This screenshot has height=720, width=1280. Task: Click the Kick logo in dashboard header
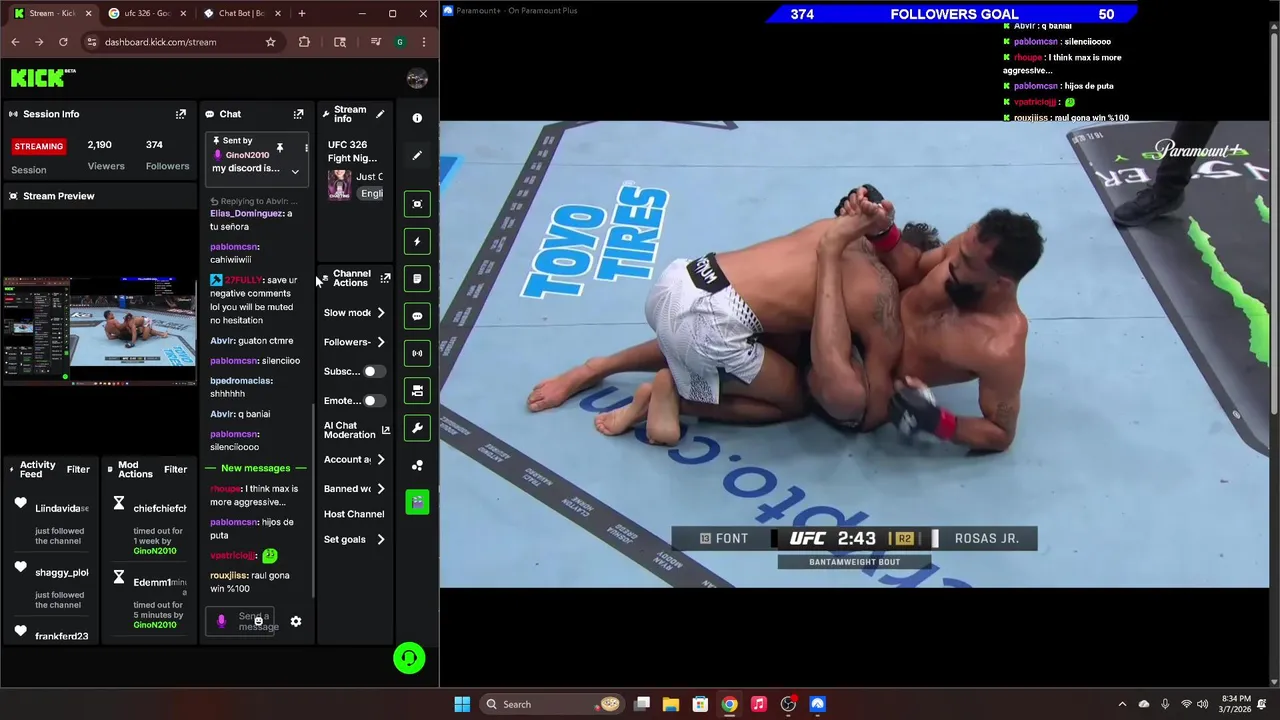(42, 77)
